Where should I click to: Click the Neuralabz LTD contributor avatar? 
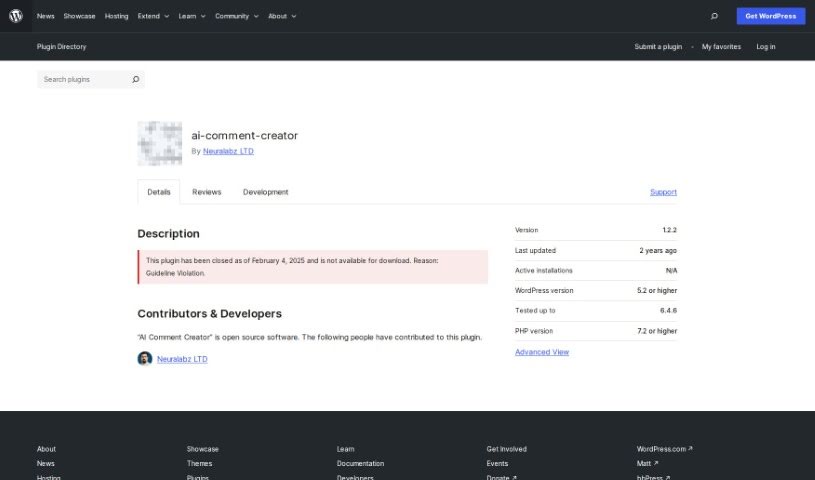pyautogui.click(x=144, y=359)
